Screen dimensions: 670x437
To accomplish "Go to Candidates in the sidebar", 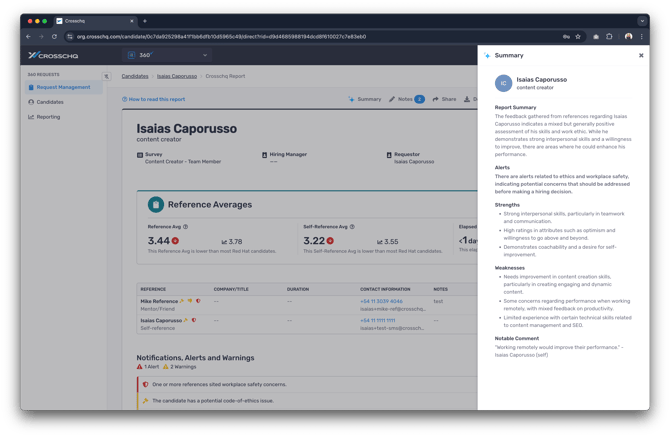I will 50,102.
